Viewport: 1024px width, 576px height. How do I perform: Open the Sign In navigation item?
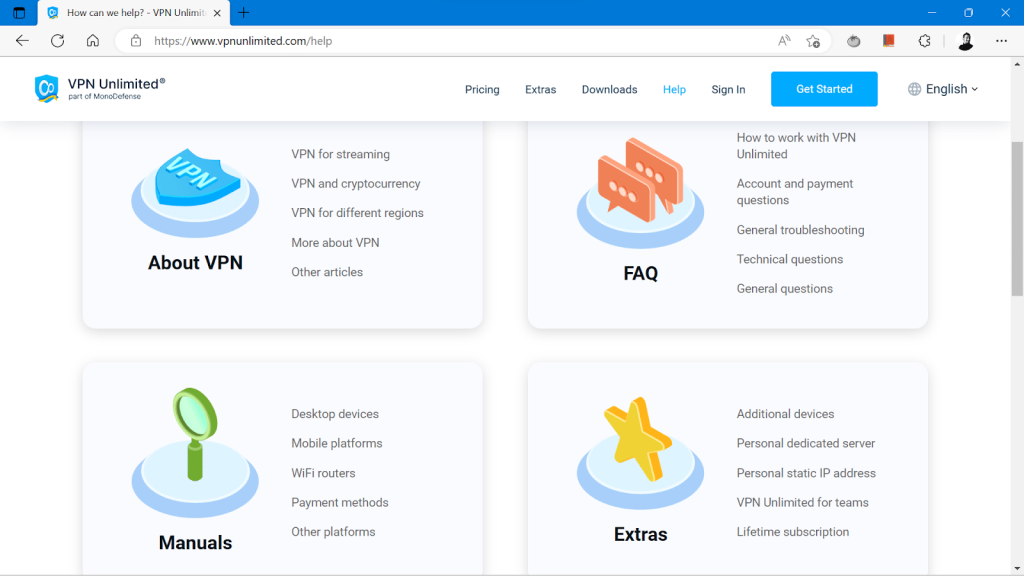click(728, 89)
